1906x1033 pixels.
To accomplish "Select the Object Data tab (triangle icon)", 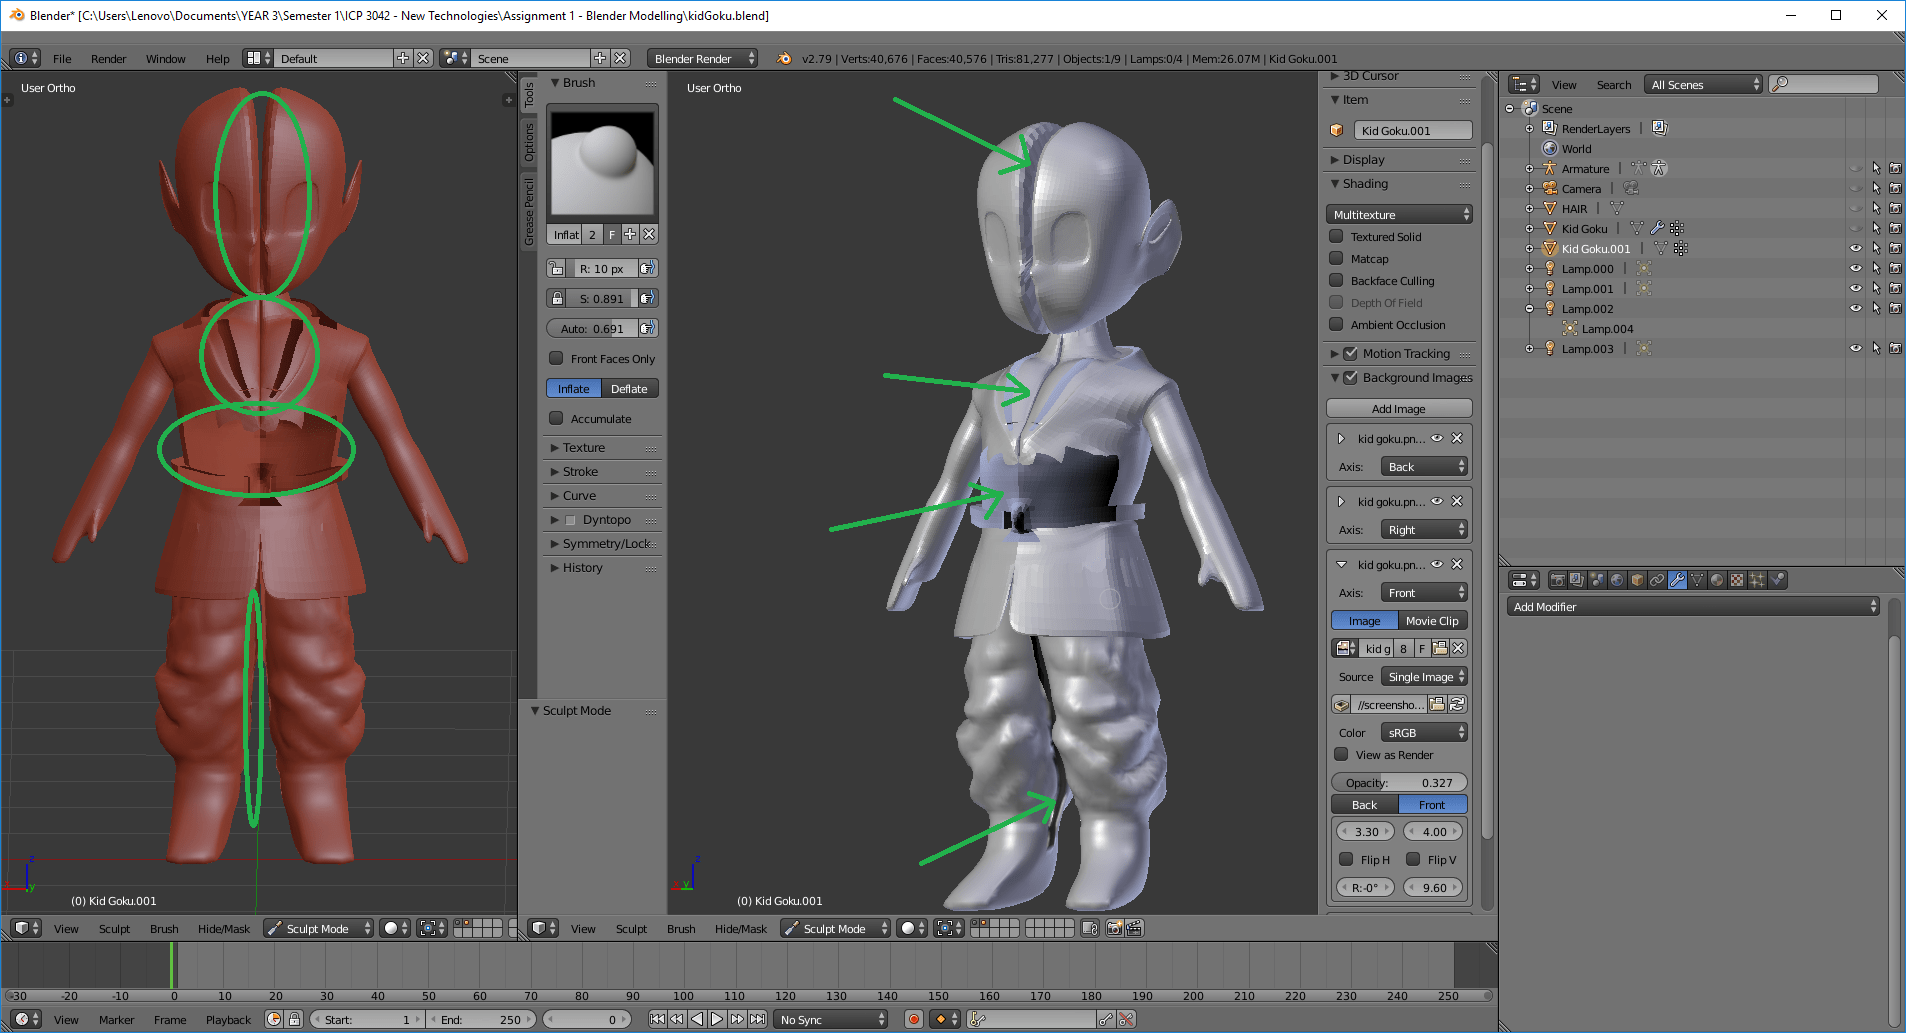I will (x=1699, y=579).
